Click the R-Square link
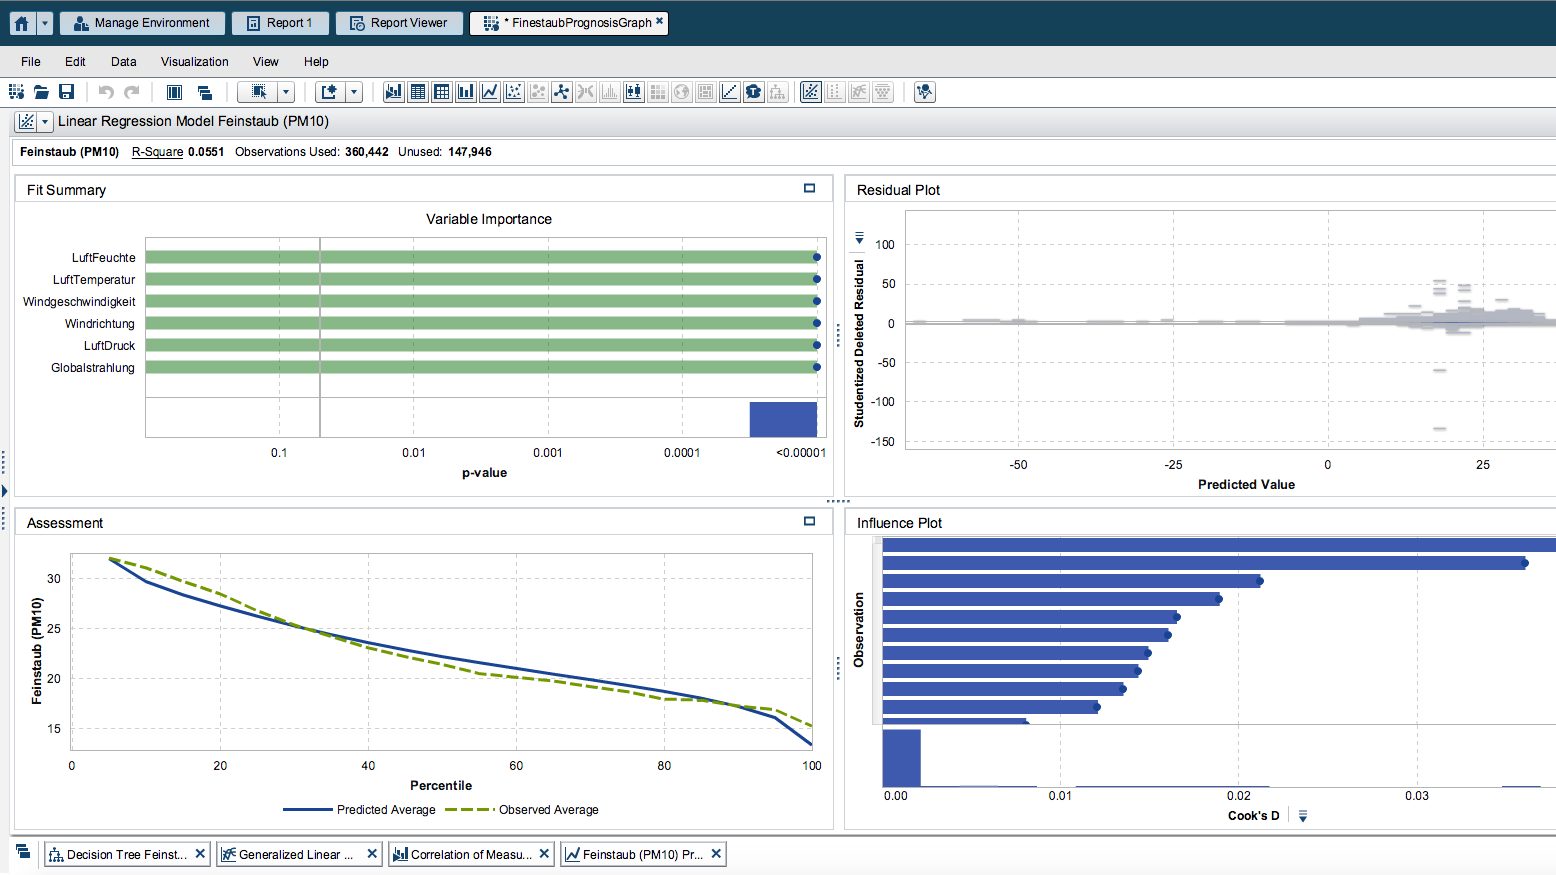 [157, 152]
